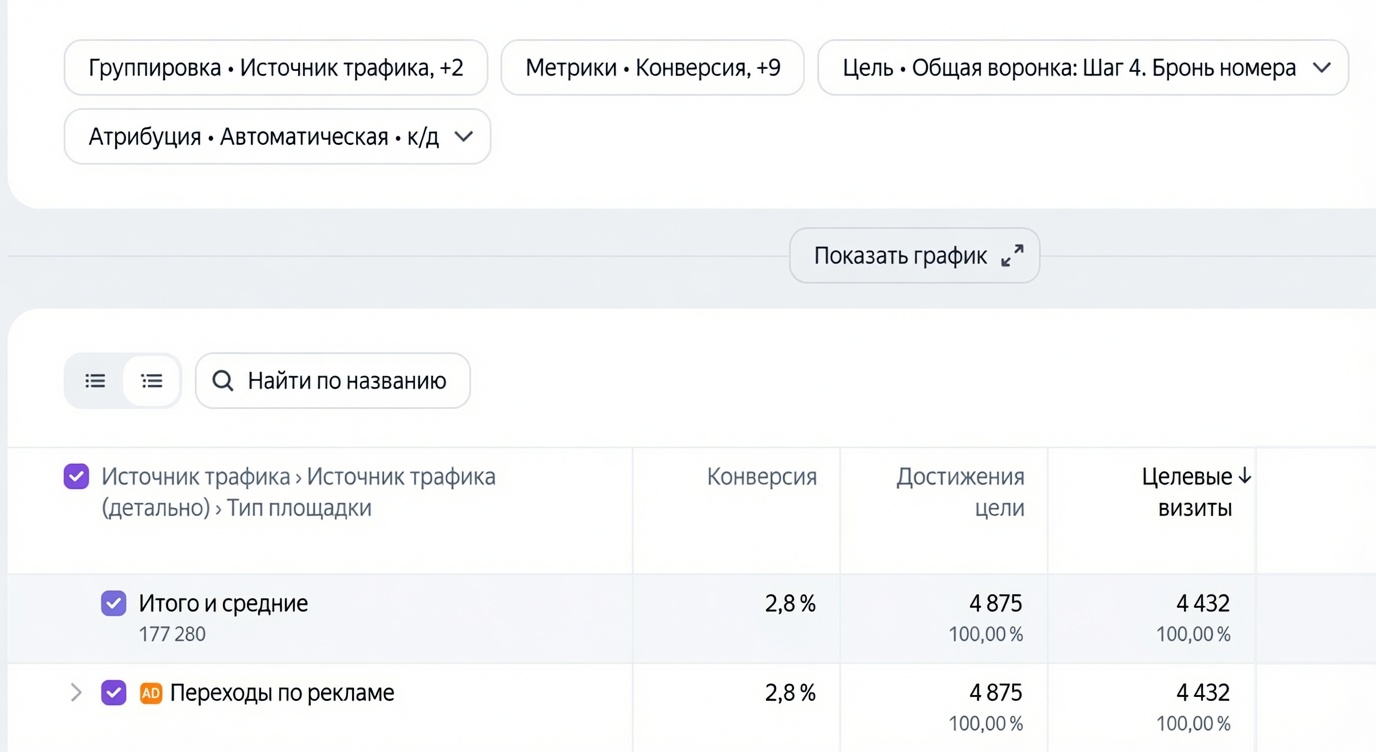Sort by the Конверсия column header
This screenshot has width=1376, height=752.
(762, 477)
